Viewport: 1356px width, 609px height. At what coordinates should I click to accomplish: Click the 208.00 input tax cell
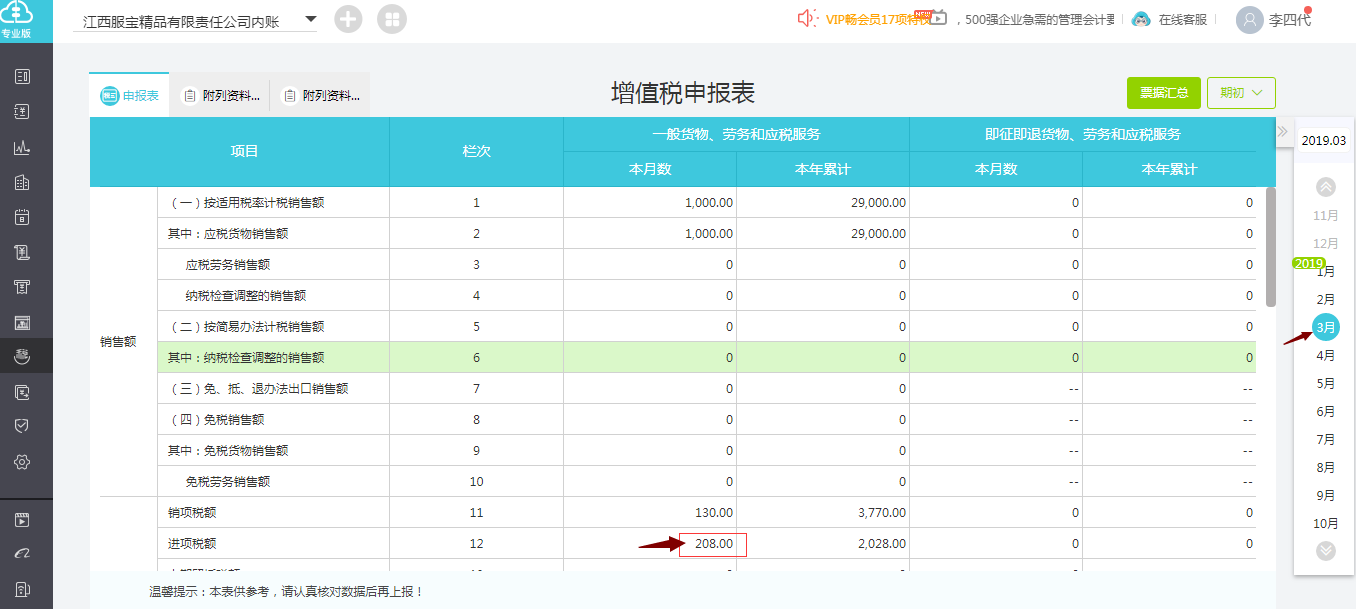[713, 544]
